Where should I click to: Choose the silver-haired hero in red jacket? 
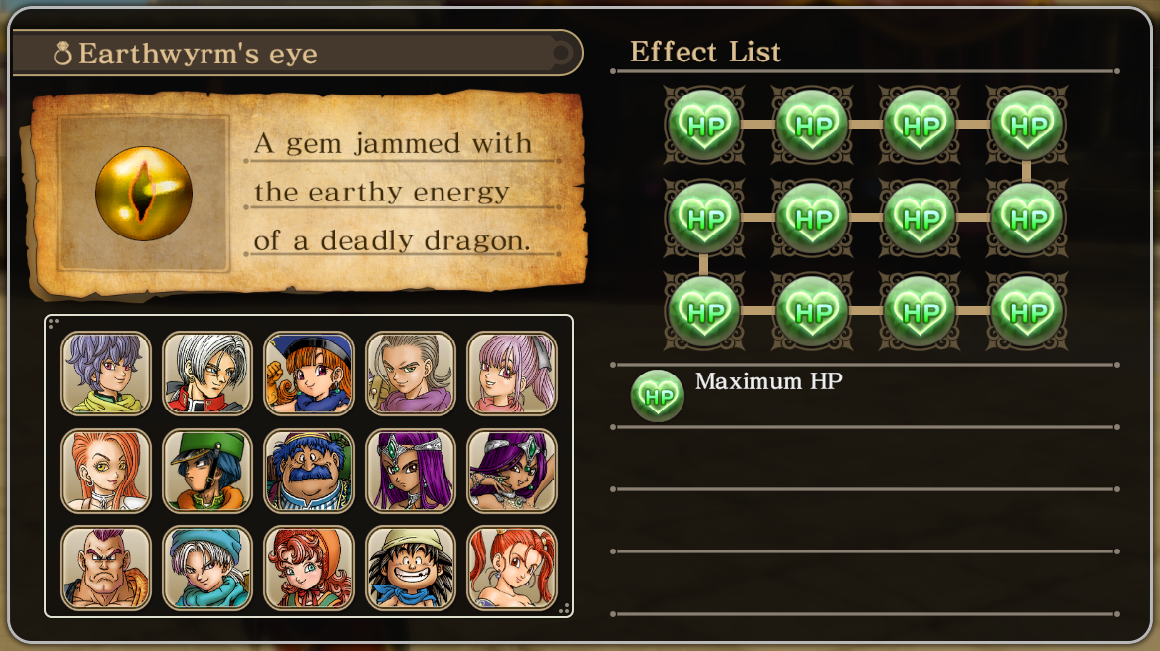207,373
